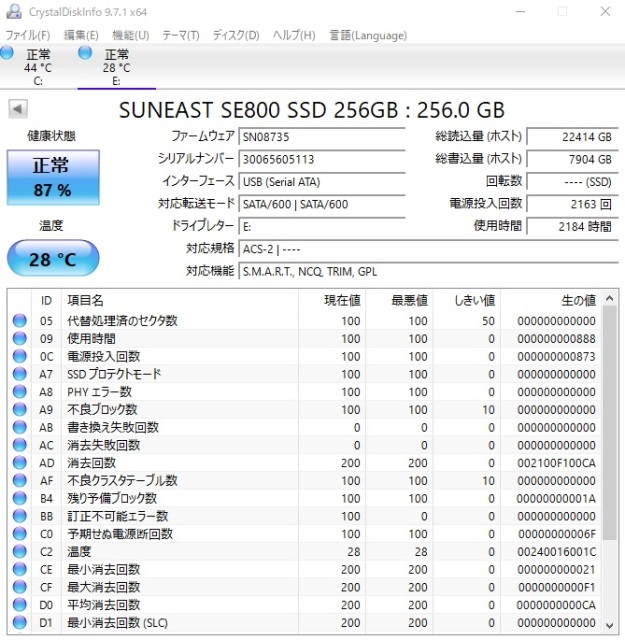Image resolution: width=625 pixels, height=640 pixels.
Task: Click the blue status dot for ID C0
Action: tap(19, 534)
